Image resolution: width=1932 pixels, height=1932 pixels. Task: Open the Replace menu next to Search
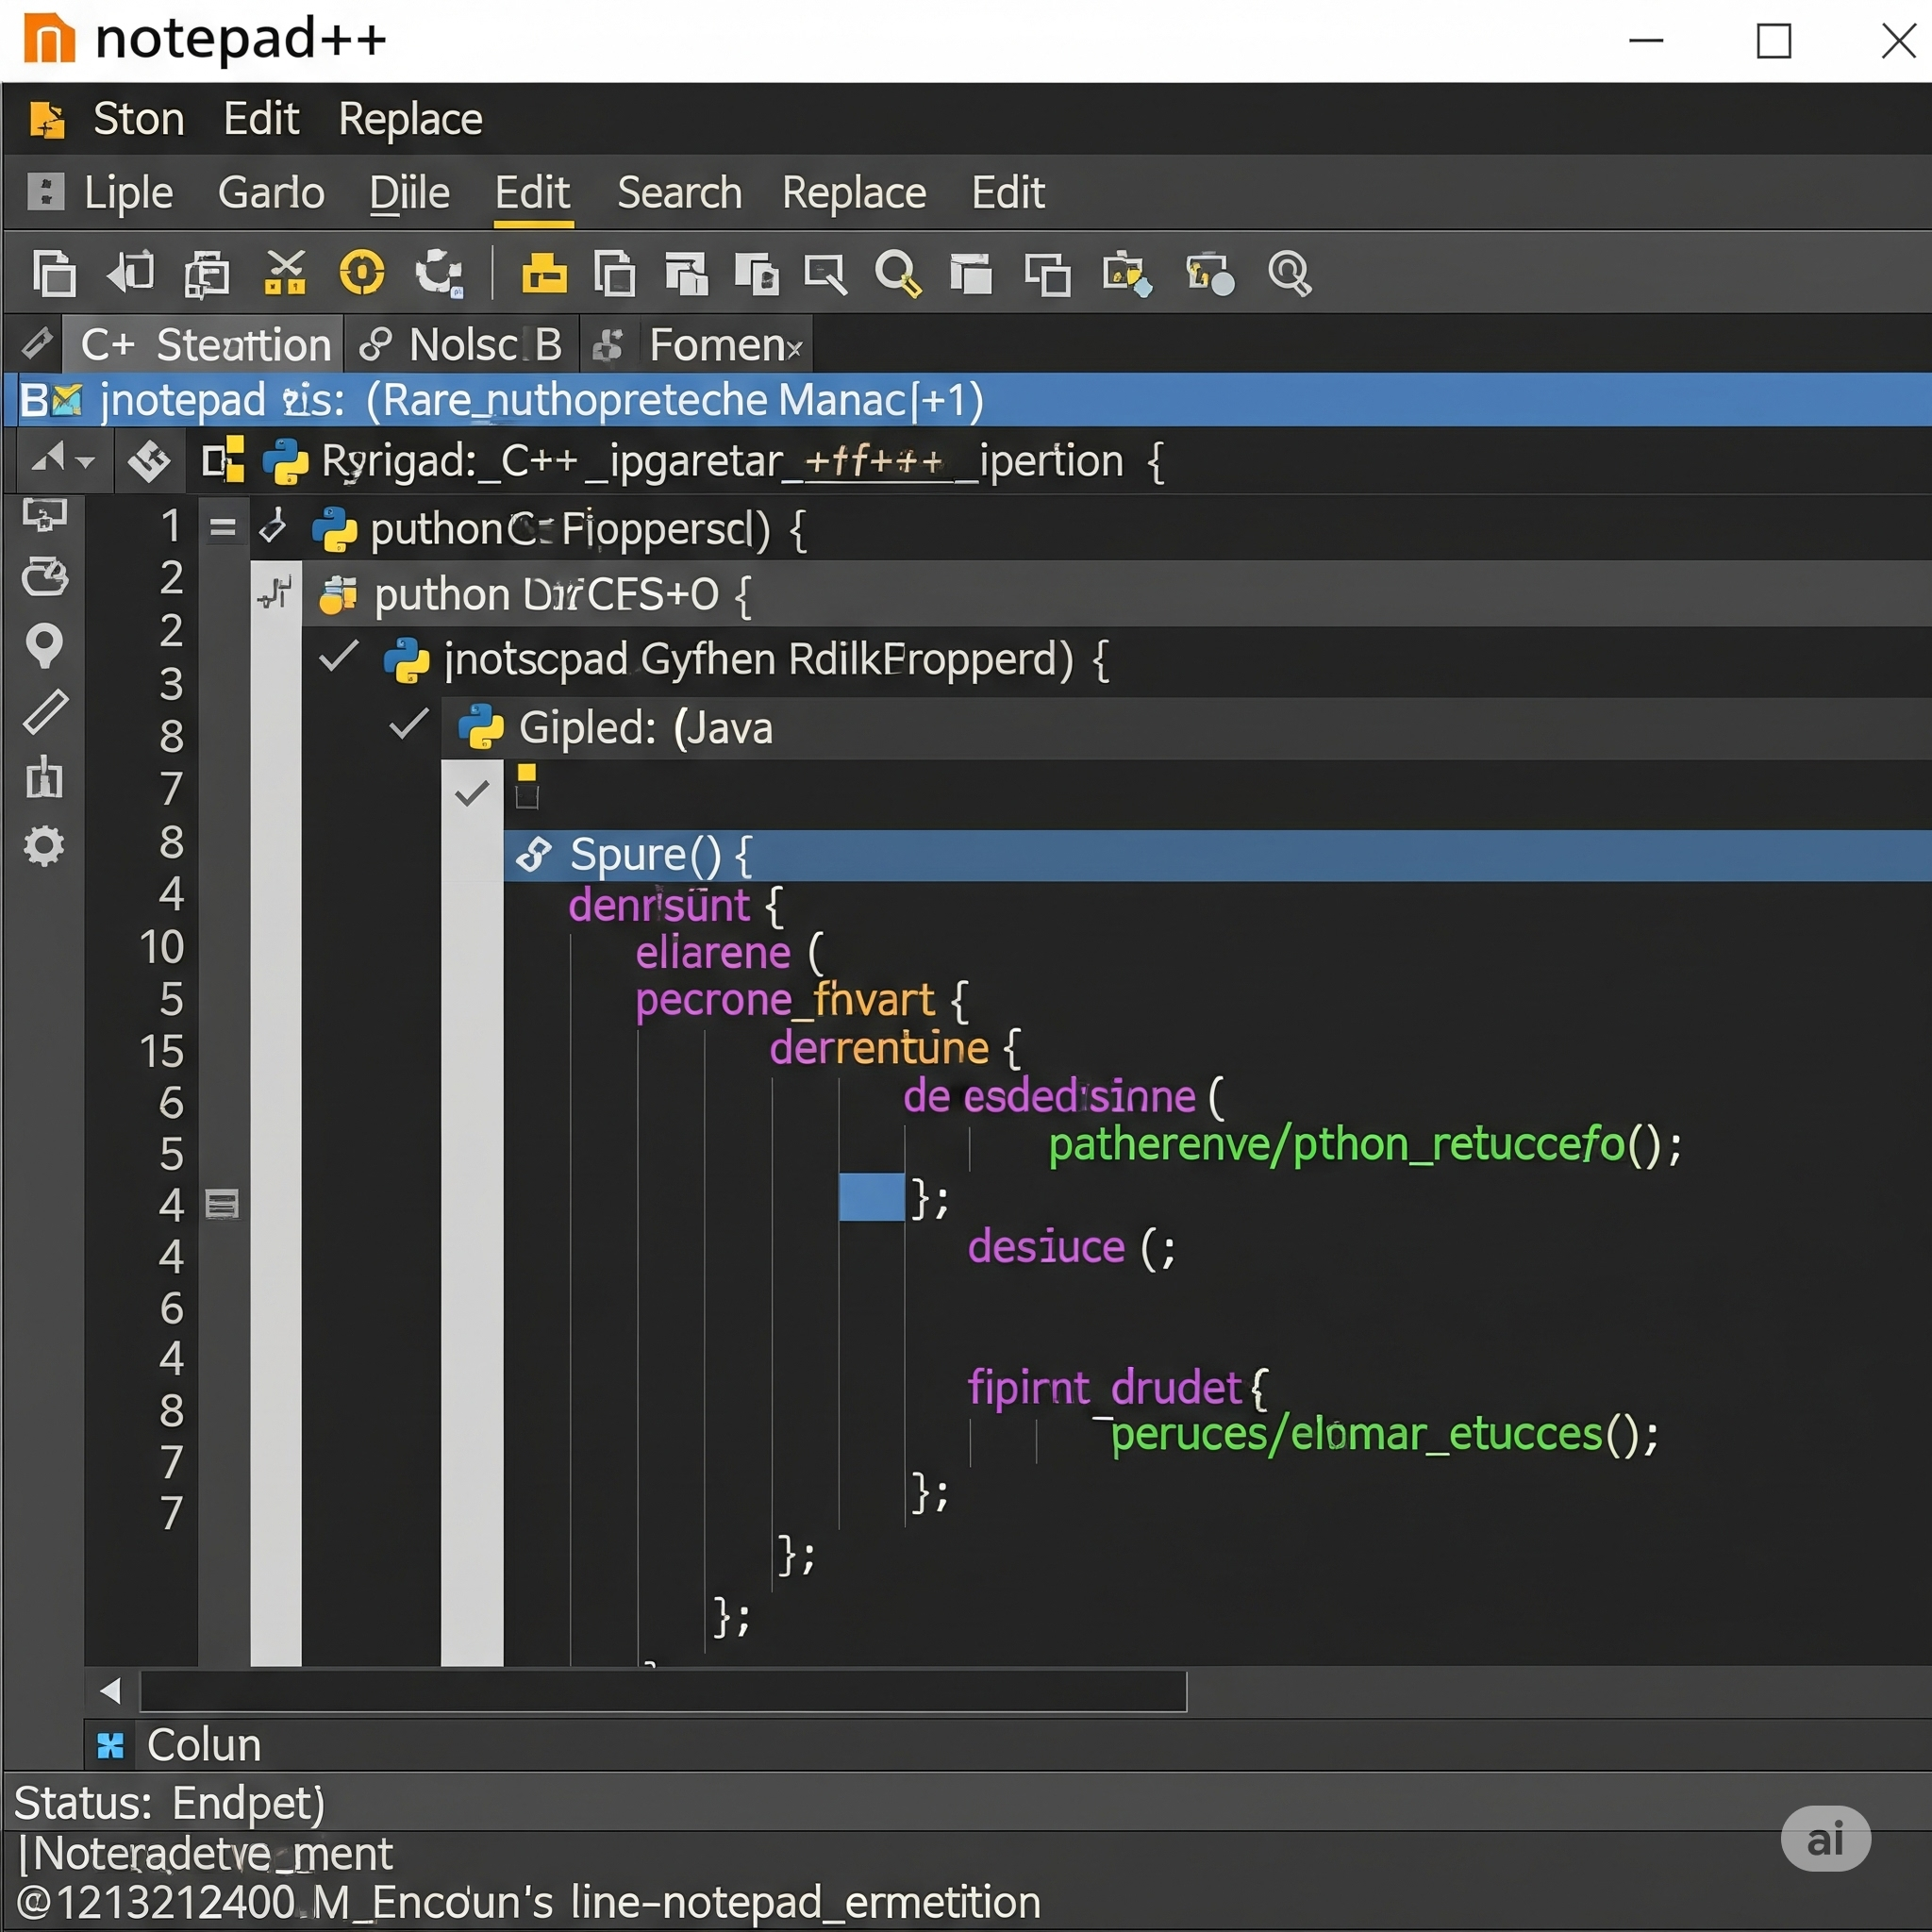[854, 194]
